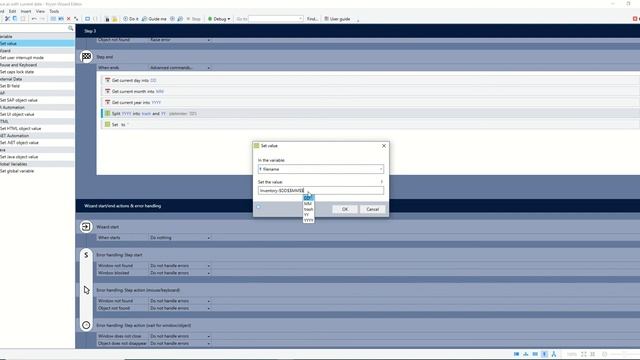The image size is (640, 360).
Task: Open the Go to combo box
Action: pos(276,19)
